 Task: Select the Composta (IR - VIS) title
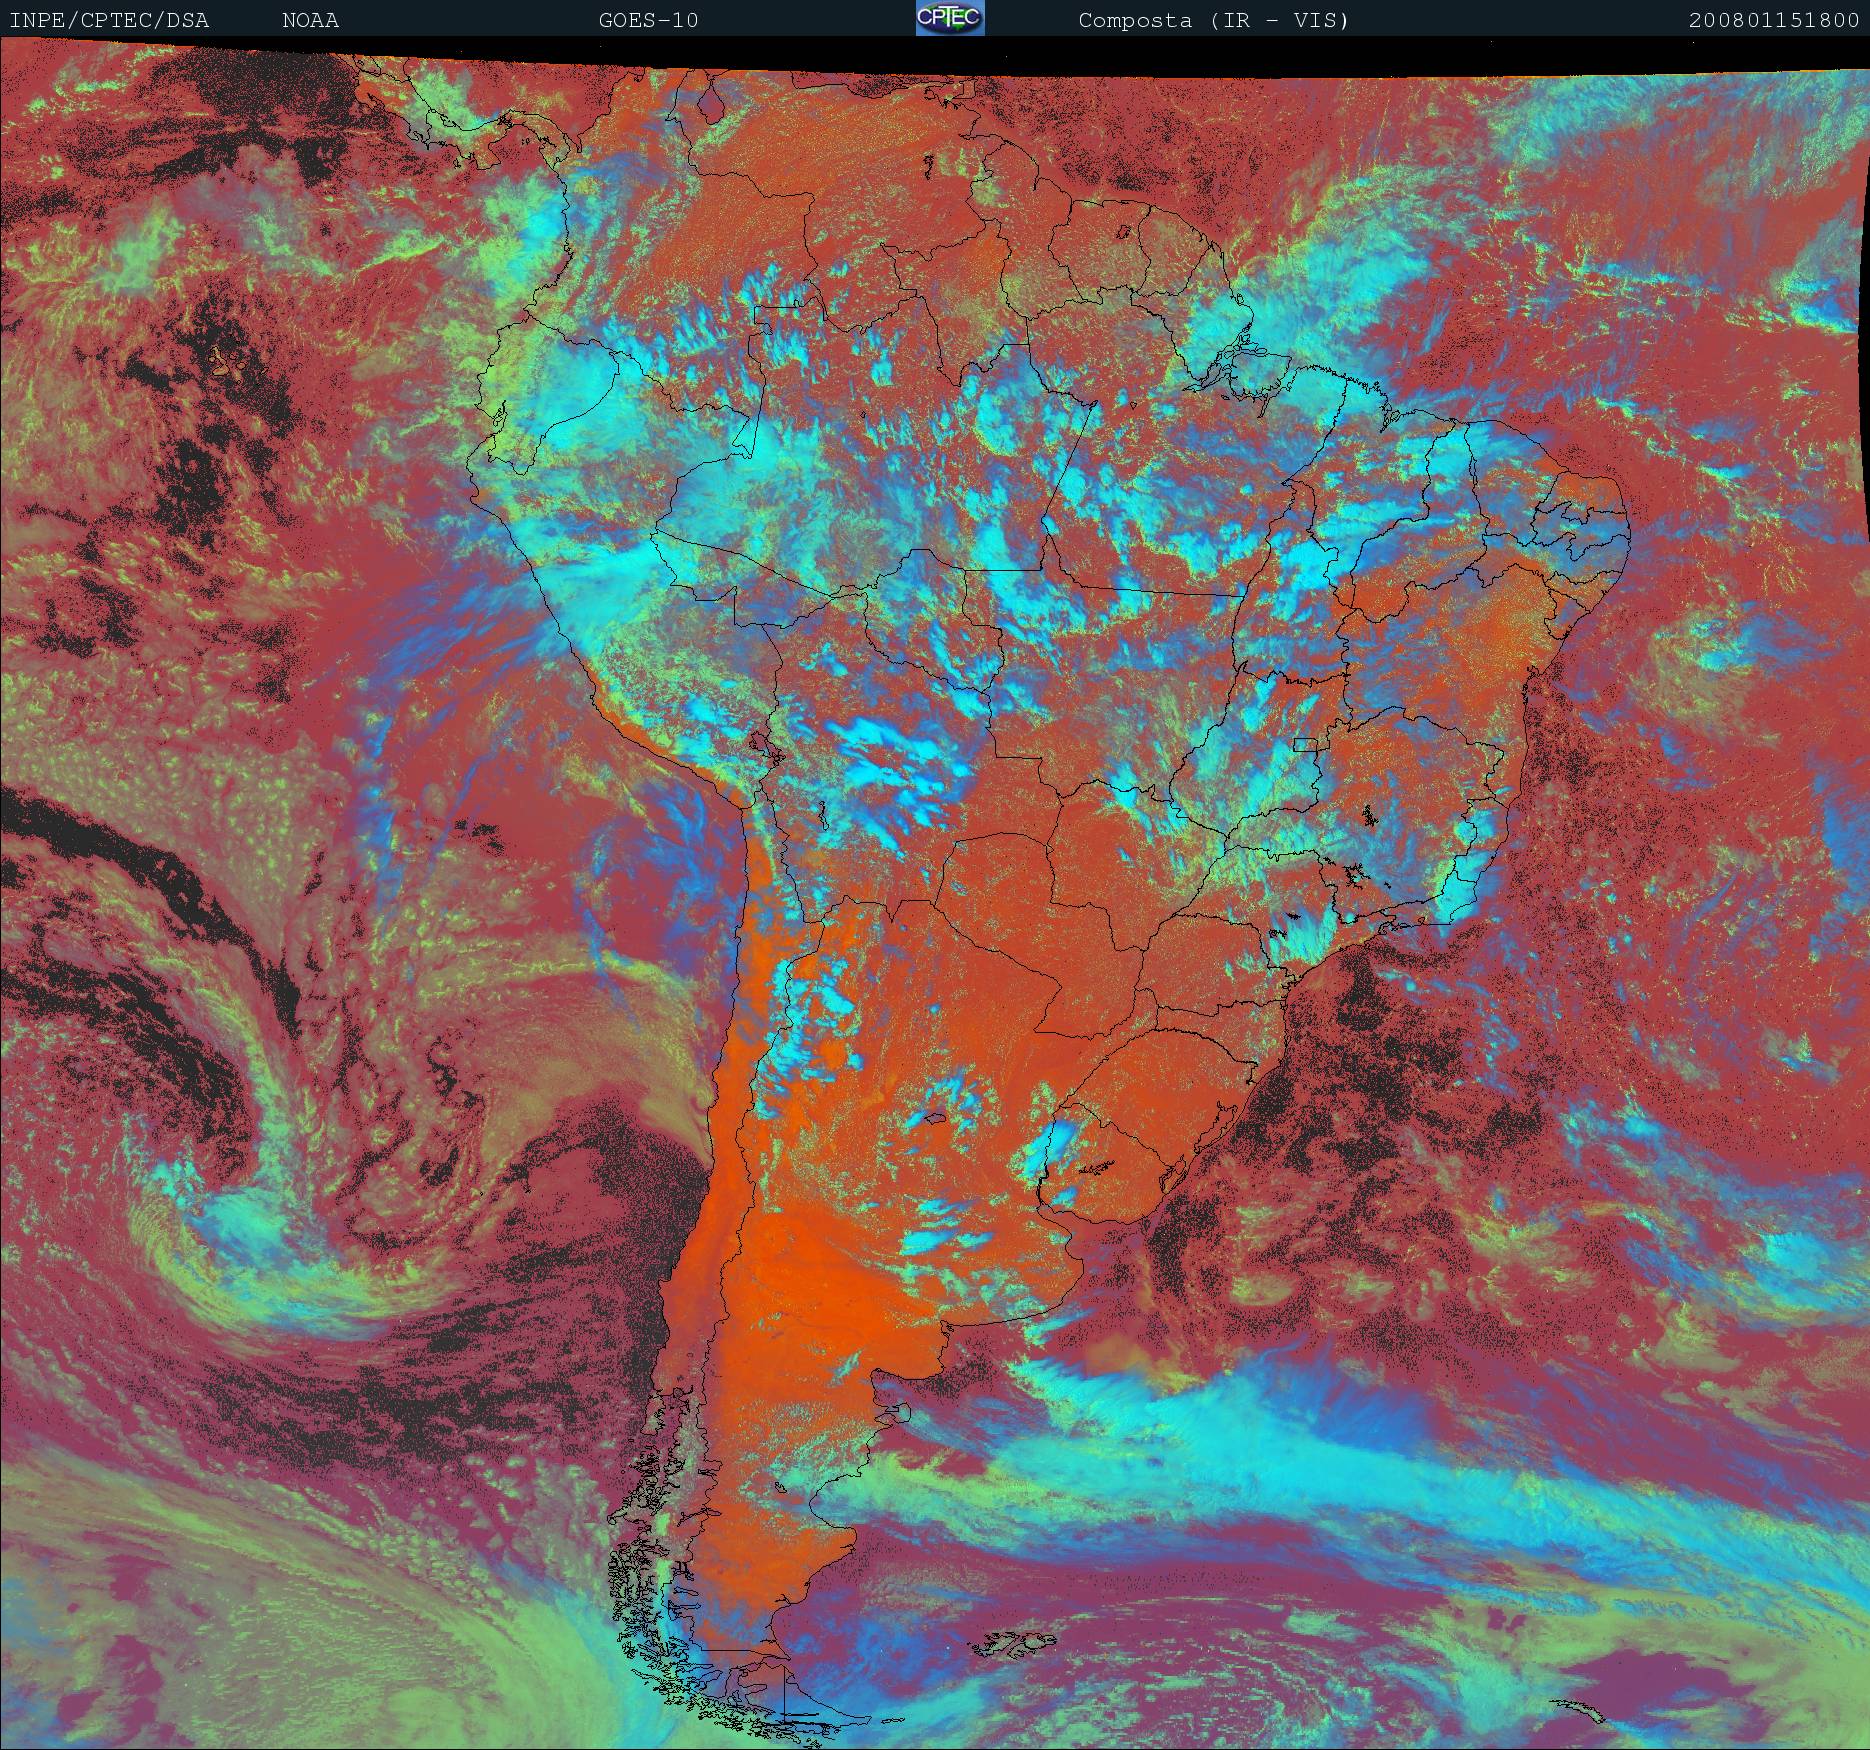[x=1213, y=20]
